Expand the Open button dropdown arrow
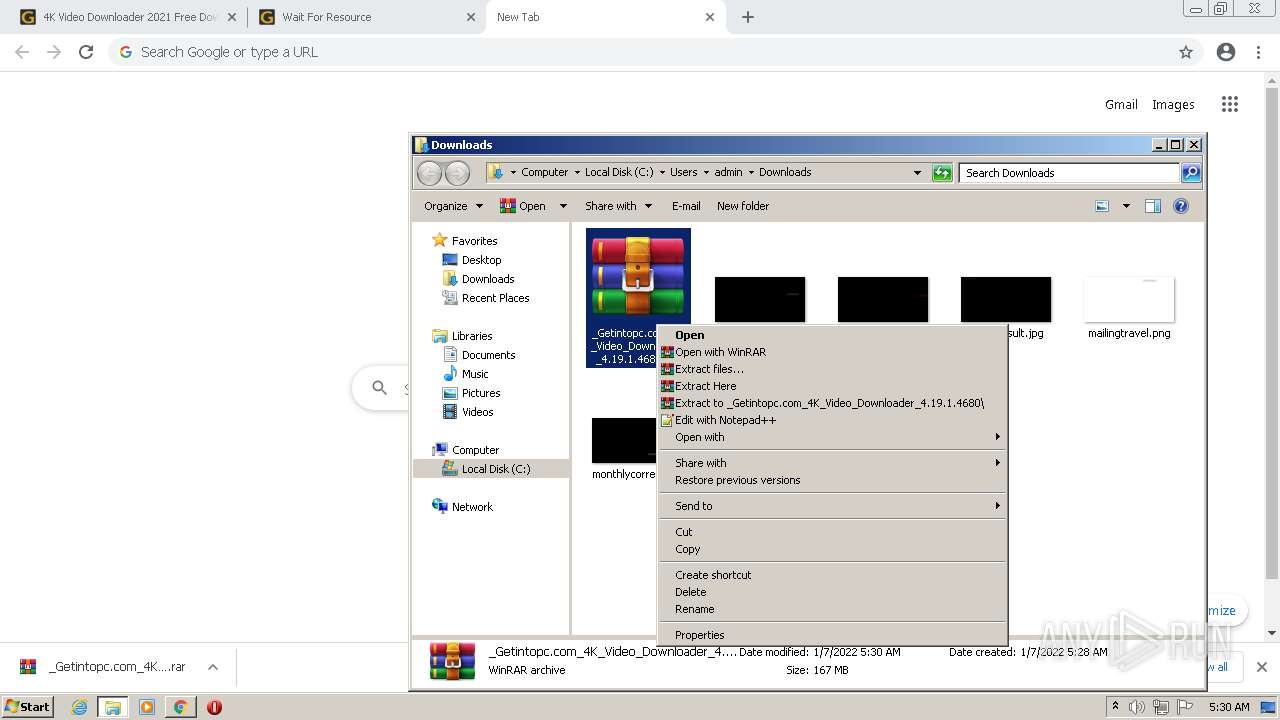The height and width of the screenshot is (720, 1280). tap(563, 206)
